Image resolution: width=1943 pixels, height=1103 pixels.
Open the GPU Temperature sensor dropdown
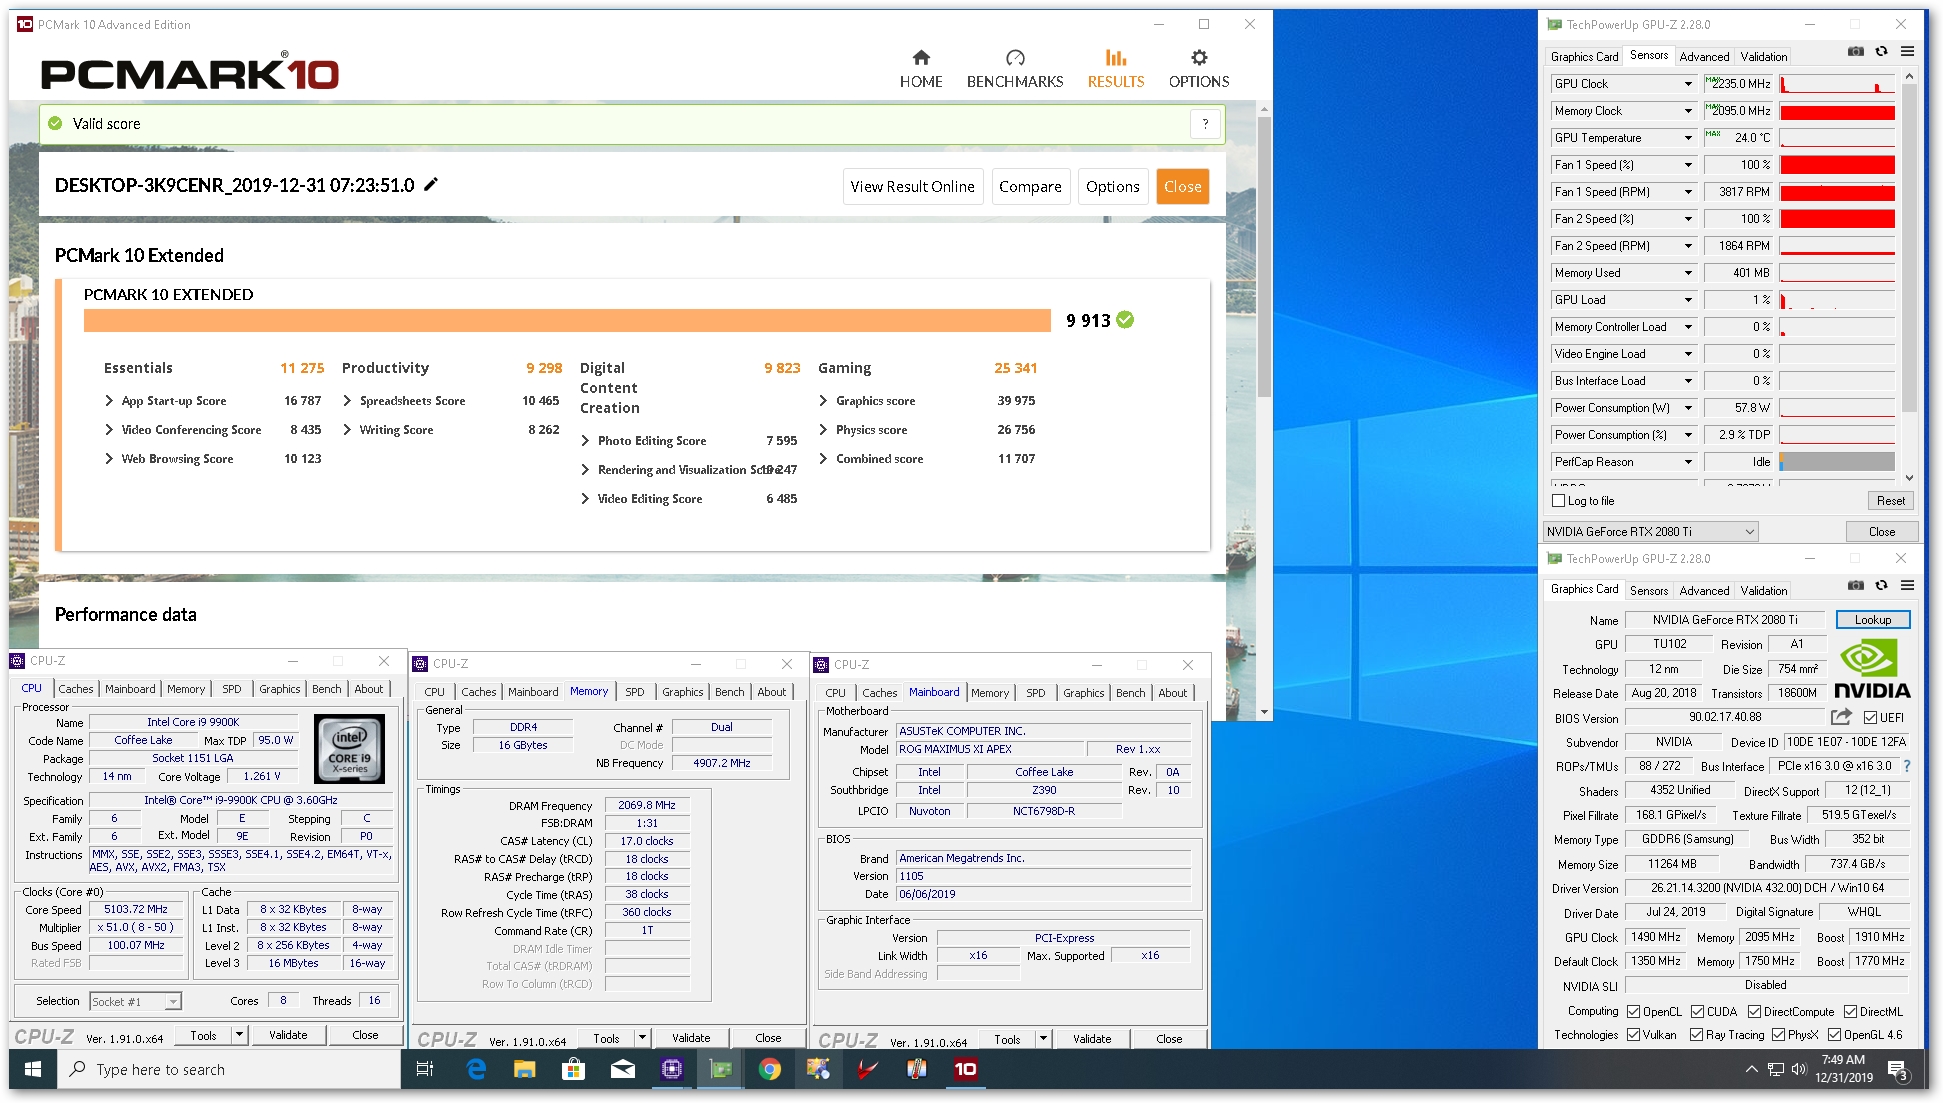click(1688, 138)
